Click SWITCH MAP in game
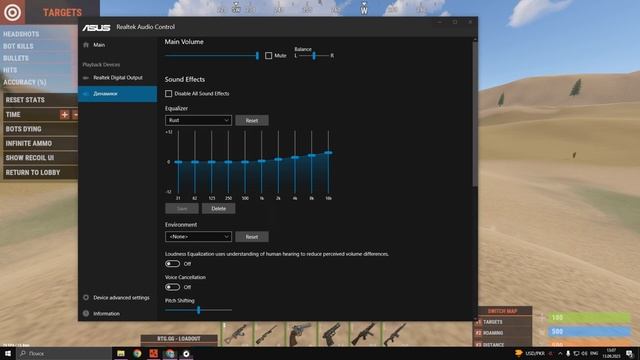The image size is (640, 360). click(x=502, y=311)
